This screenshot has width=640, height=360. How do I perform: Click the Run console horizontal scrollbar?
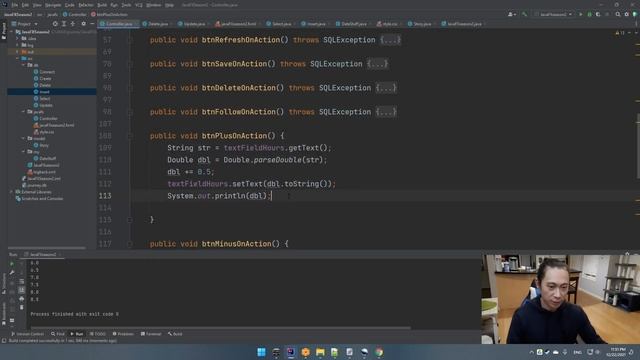220,327
